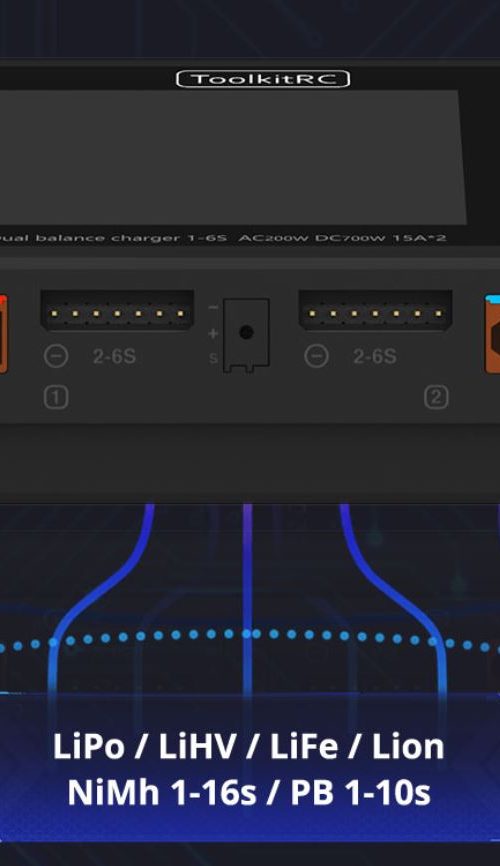Click the channel 2 number icon
Screen dimensions: 500x866
click(x=436, y=398)
